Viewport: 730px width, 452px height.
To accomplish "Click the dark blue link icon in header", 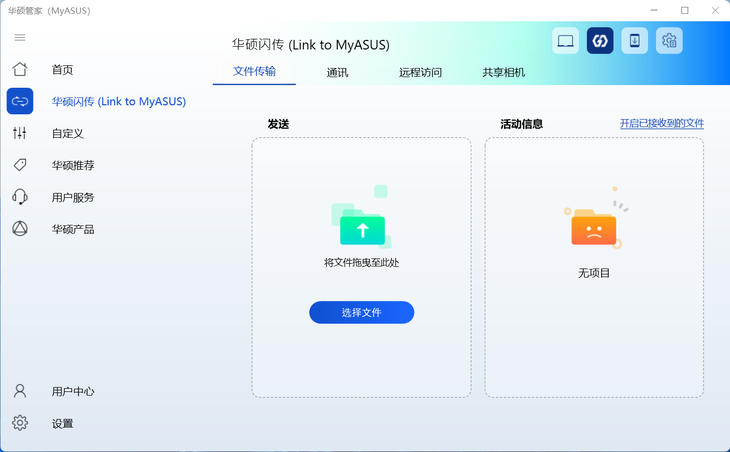I will 600,40.
